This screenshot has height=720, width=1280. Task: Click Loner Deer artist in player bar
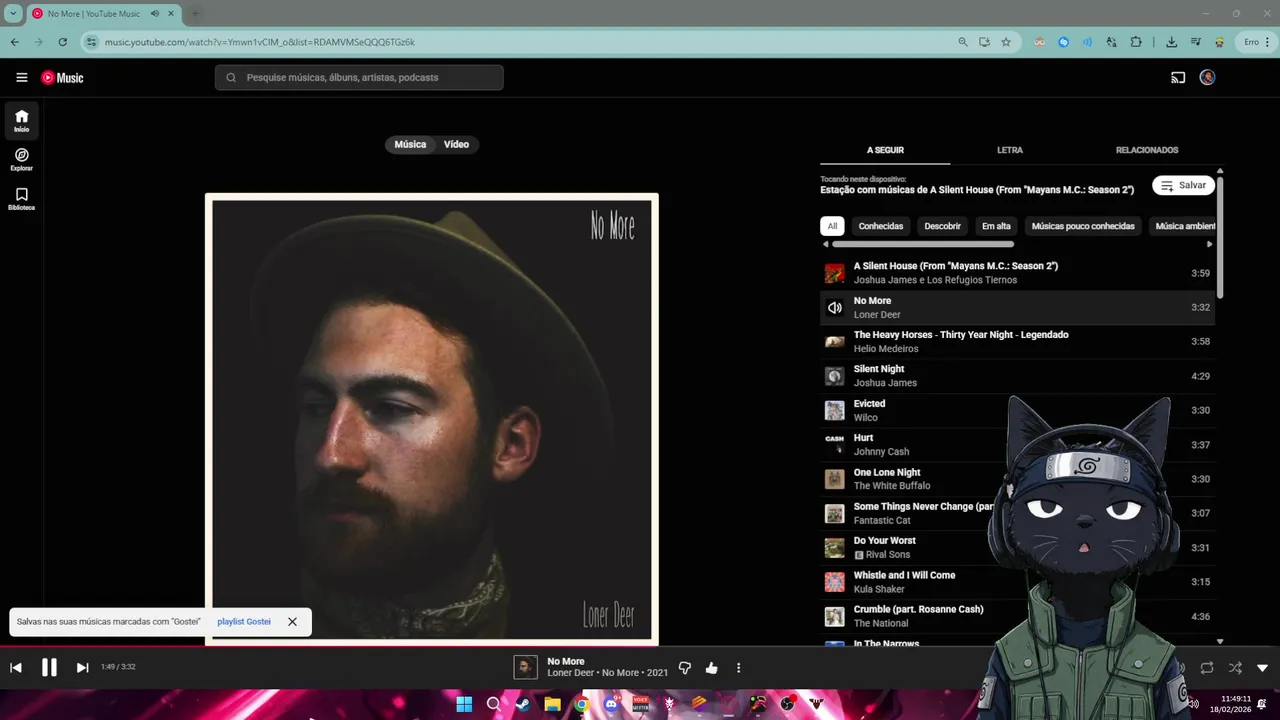coord(570,674)
